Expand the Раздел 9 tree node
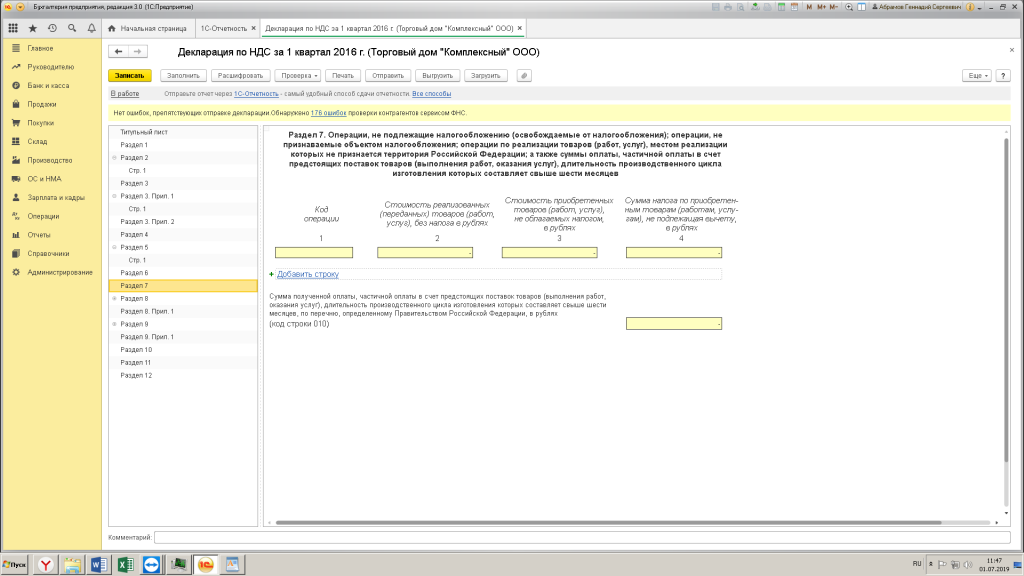This screenshot has height=576, width=1024. (114, 324)
